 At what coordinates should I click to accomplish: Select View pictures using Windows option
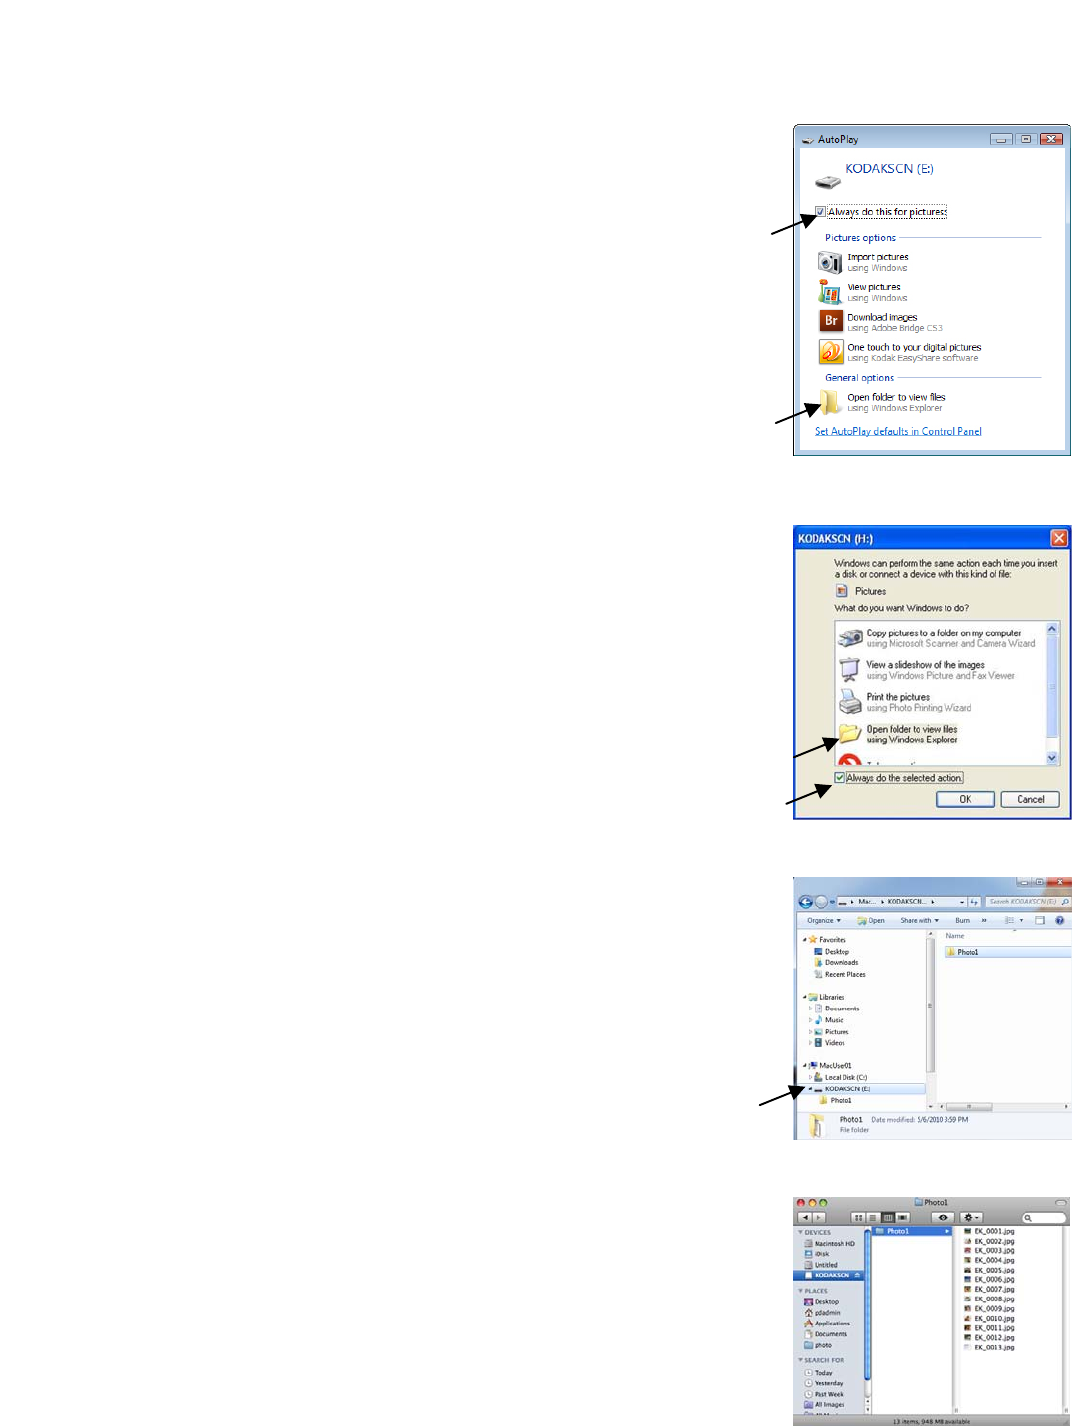tap(864, 292)
